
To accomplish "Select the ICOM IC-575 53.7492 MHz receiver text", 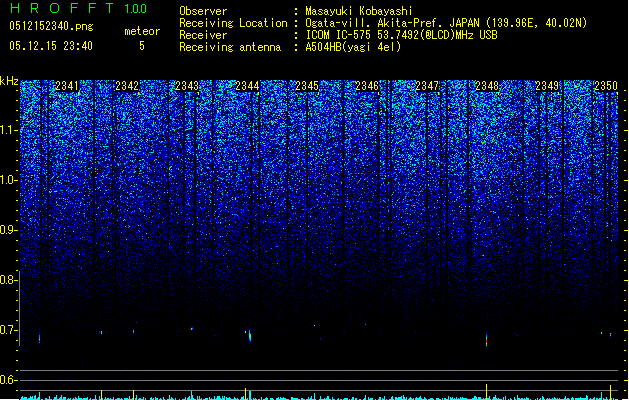I will pyautogui.click(x=401, y=35).
